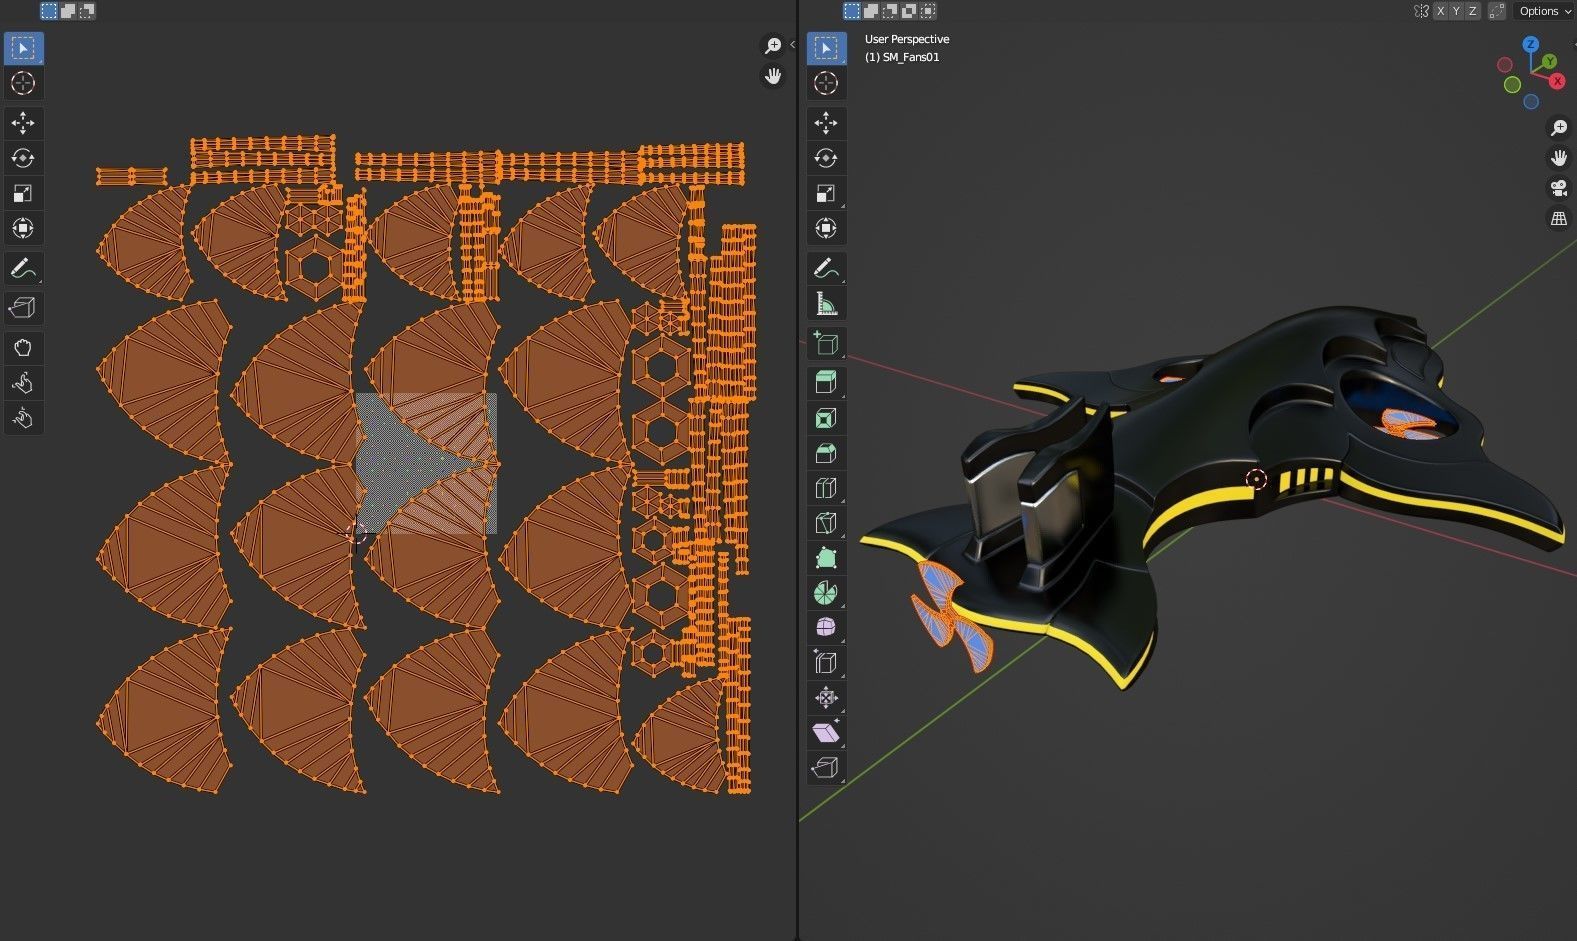Toggle X axis mirror in 3D viewport header
Image resolution: width=1577 pixels, height=941 pixels.
pyautogui.click(x=1440, y=11)
